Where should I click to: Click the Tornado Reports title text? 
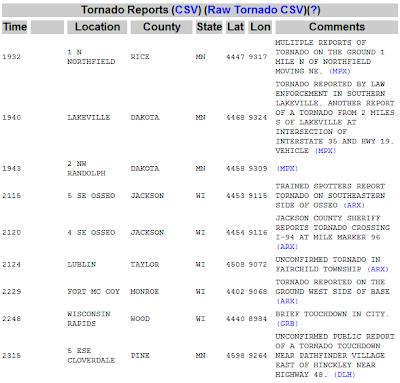125,10
